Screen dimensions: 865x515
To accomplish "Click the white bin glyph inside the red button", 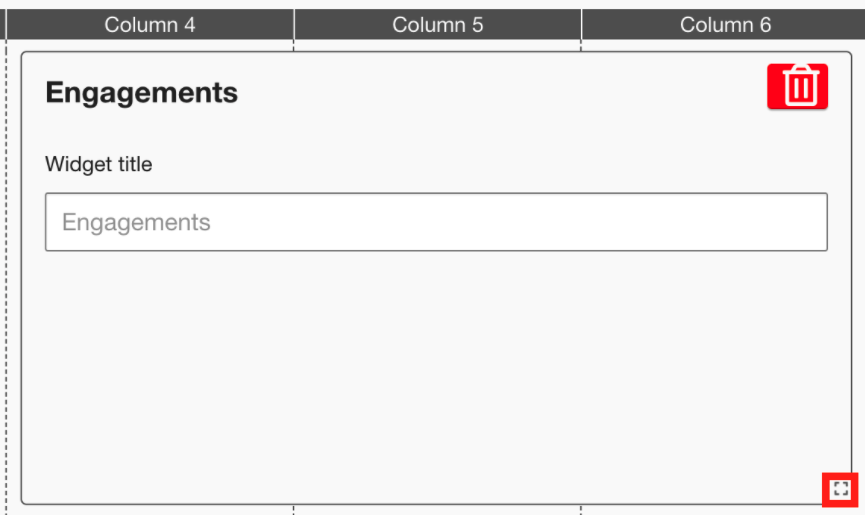I will [799, 86].
